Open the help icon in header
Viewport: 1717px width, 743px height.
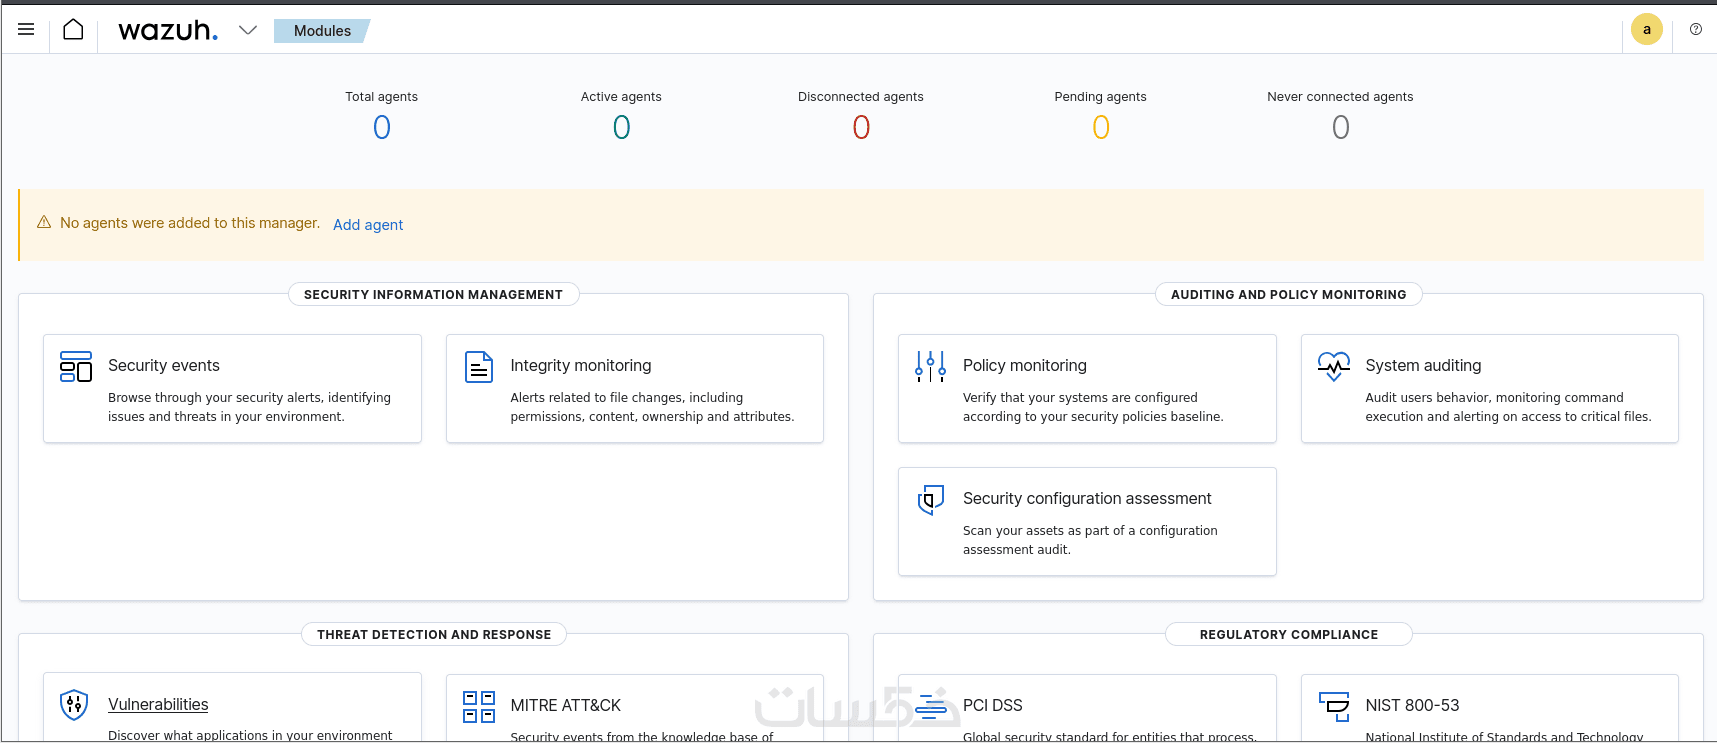[1696, 29]
